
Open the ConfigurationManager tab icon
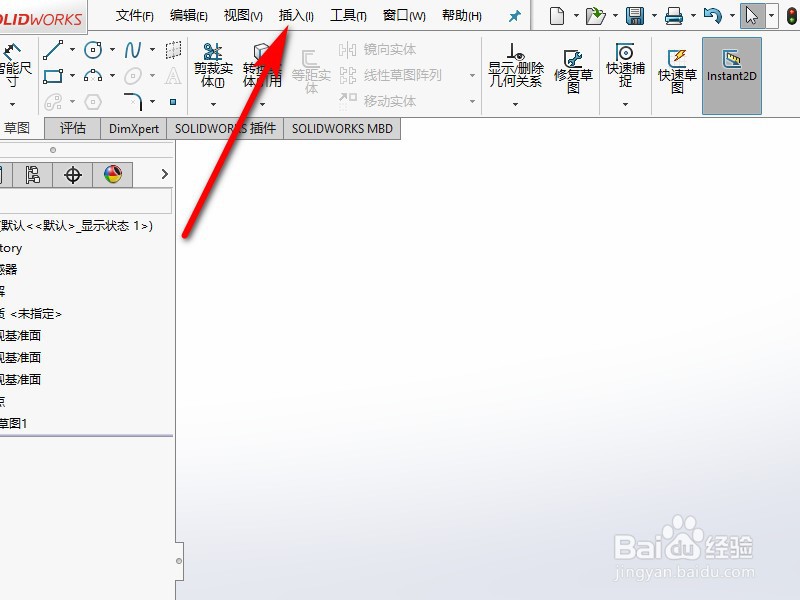[33, 174]
